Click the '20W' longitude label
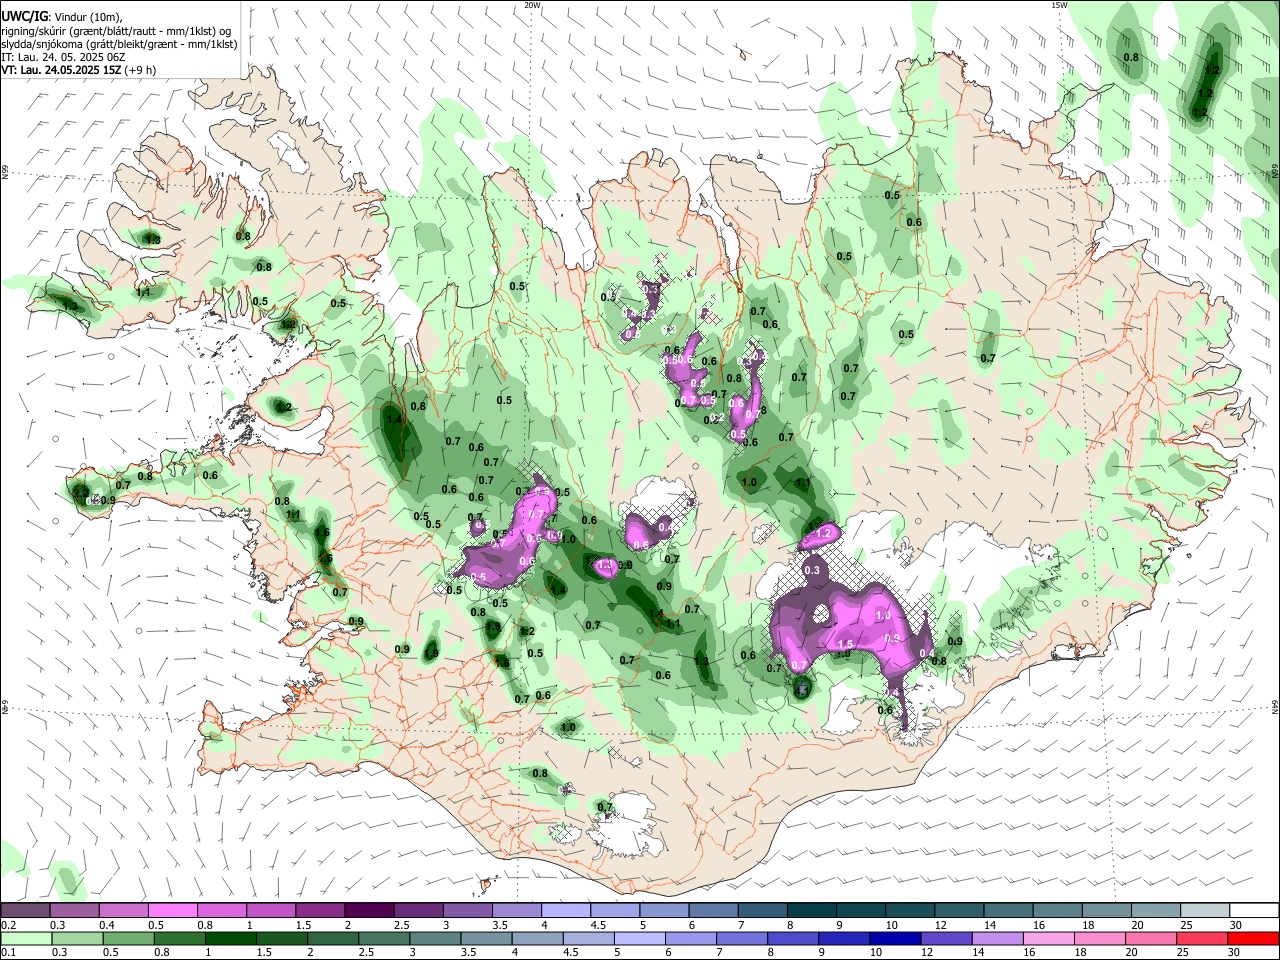Image resolution: width=1280 pixels, height=960 pixels. [x=533, y=5]
